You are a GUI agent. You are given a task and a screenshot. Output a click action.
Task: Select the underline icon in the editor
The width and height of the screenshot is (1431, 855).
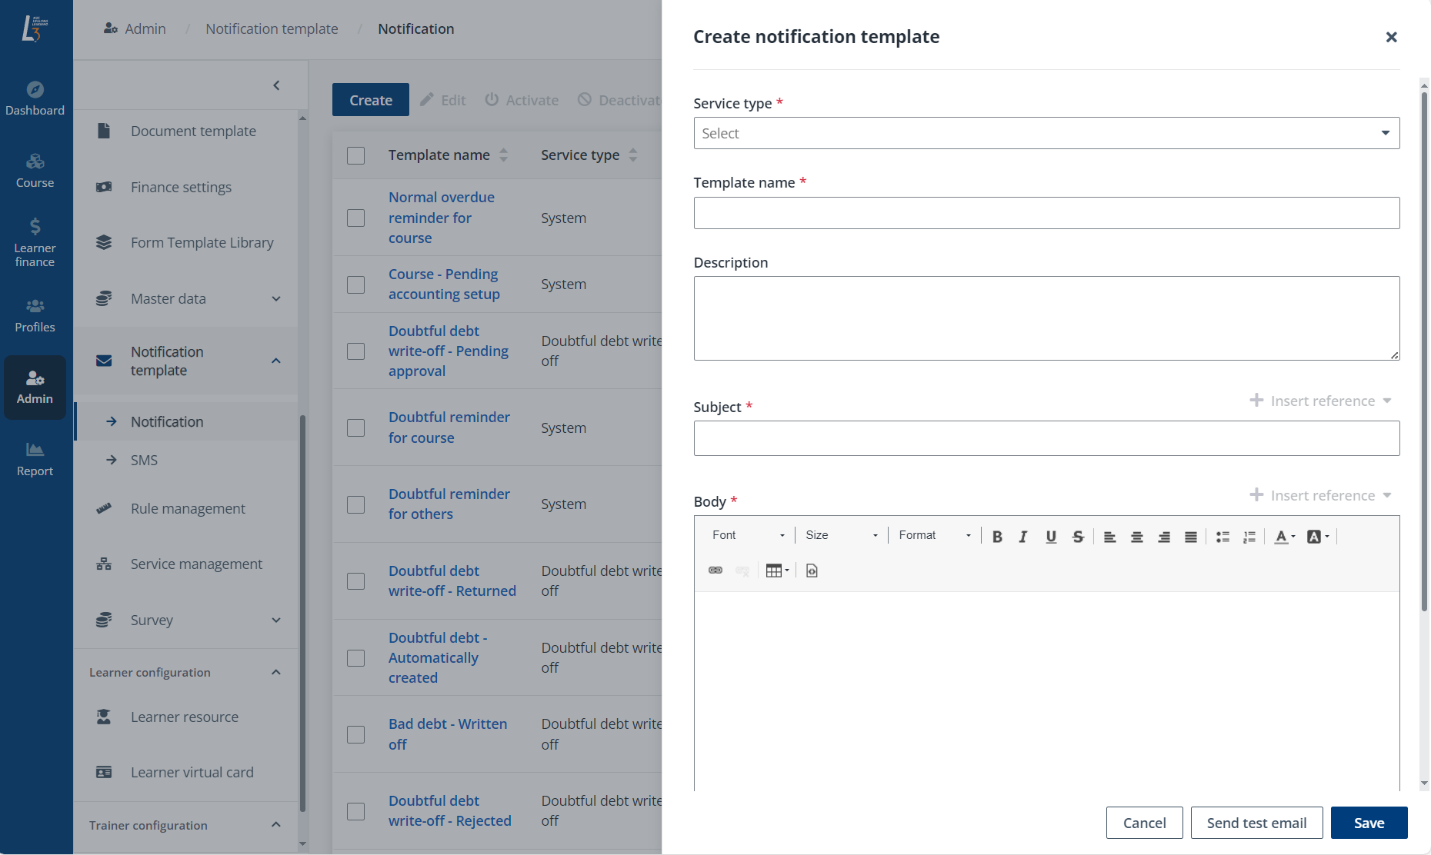tap(1050, 536)
